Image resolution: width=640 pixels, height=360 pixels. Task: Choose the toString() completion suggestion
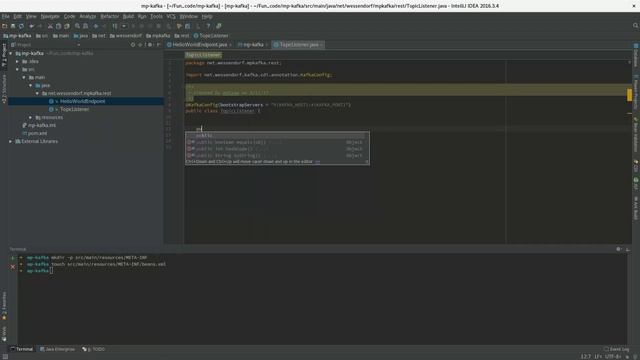tap(277, 156)
